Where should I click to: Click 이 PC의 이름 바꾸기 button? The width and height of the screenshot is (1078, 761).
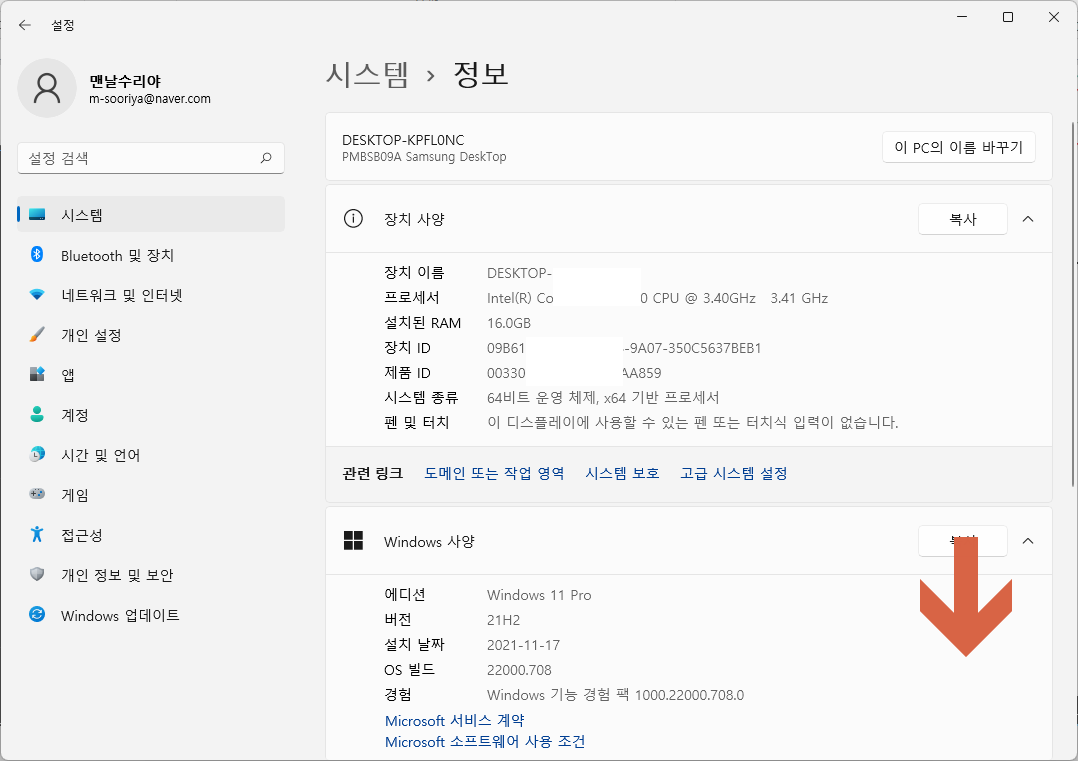tap(958, 147)
